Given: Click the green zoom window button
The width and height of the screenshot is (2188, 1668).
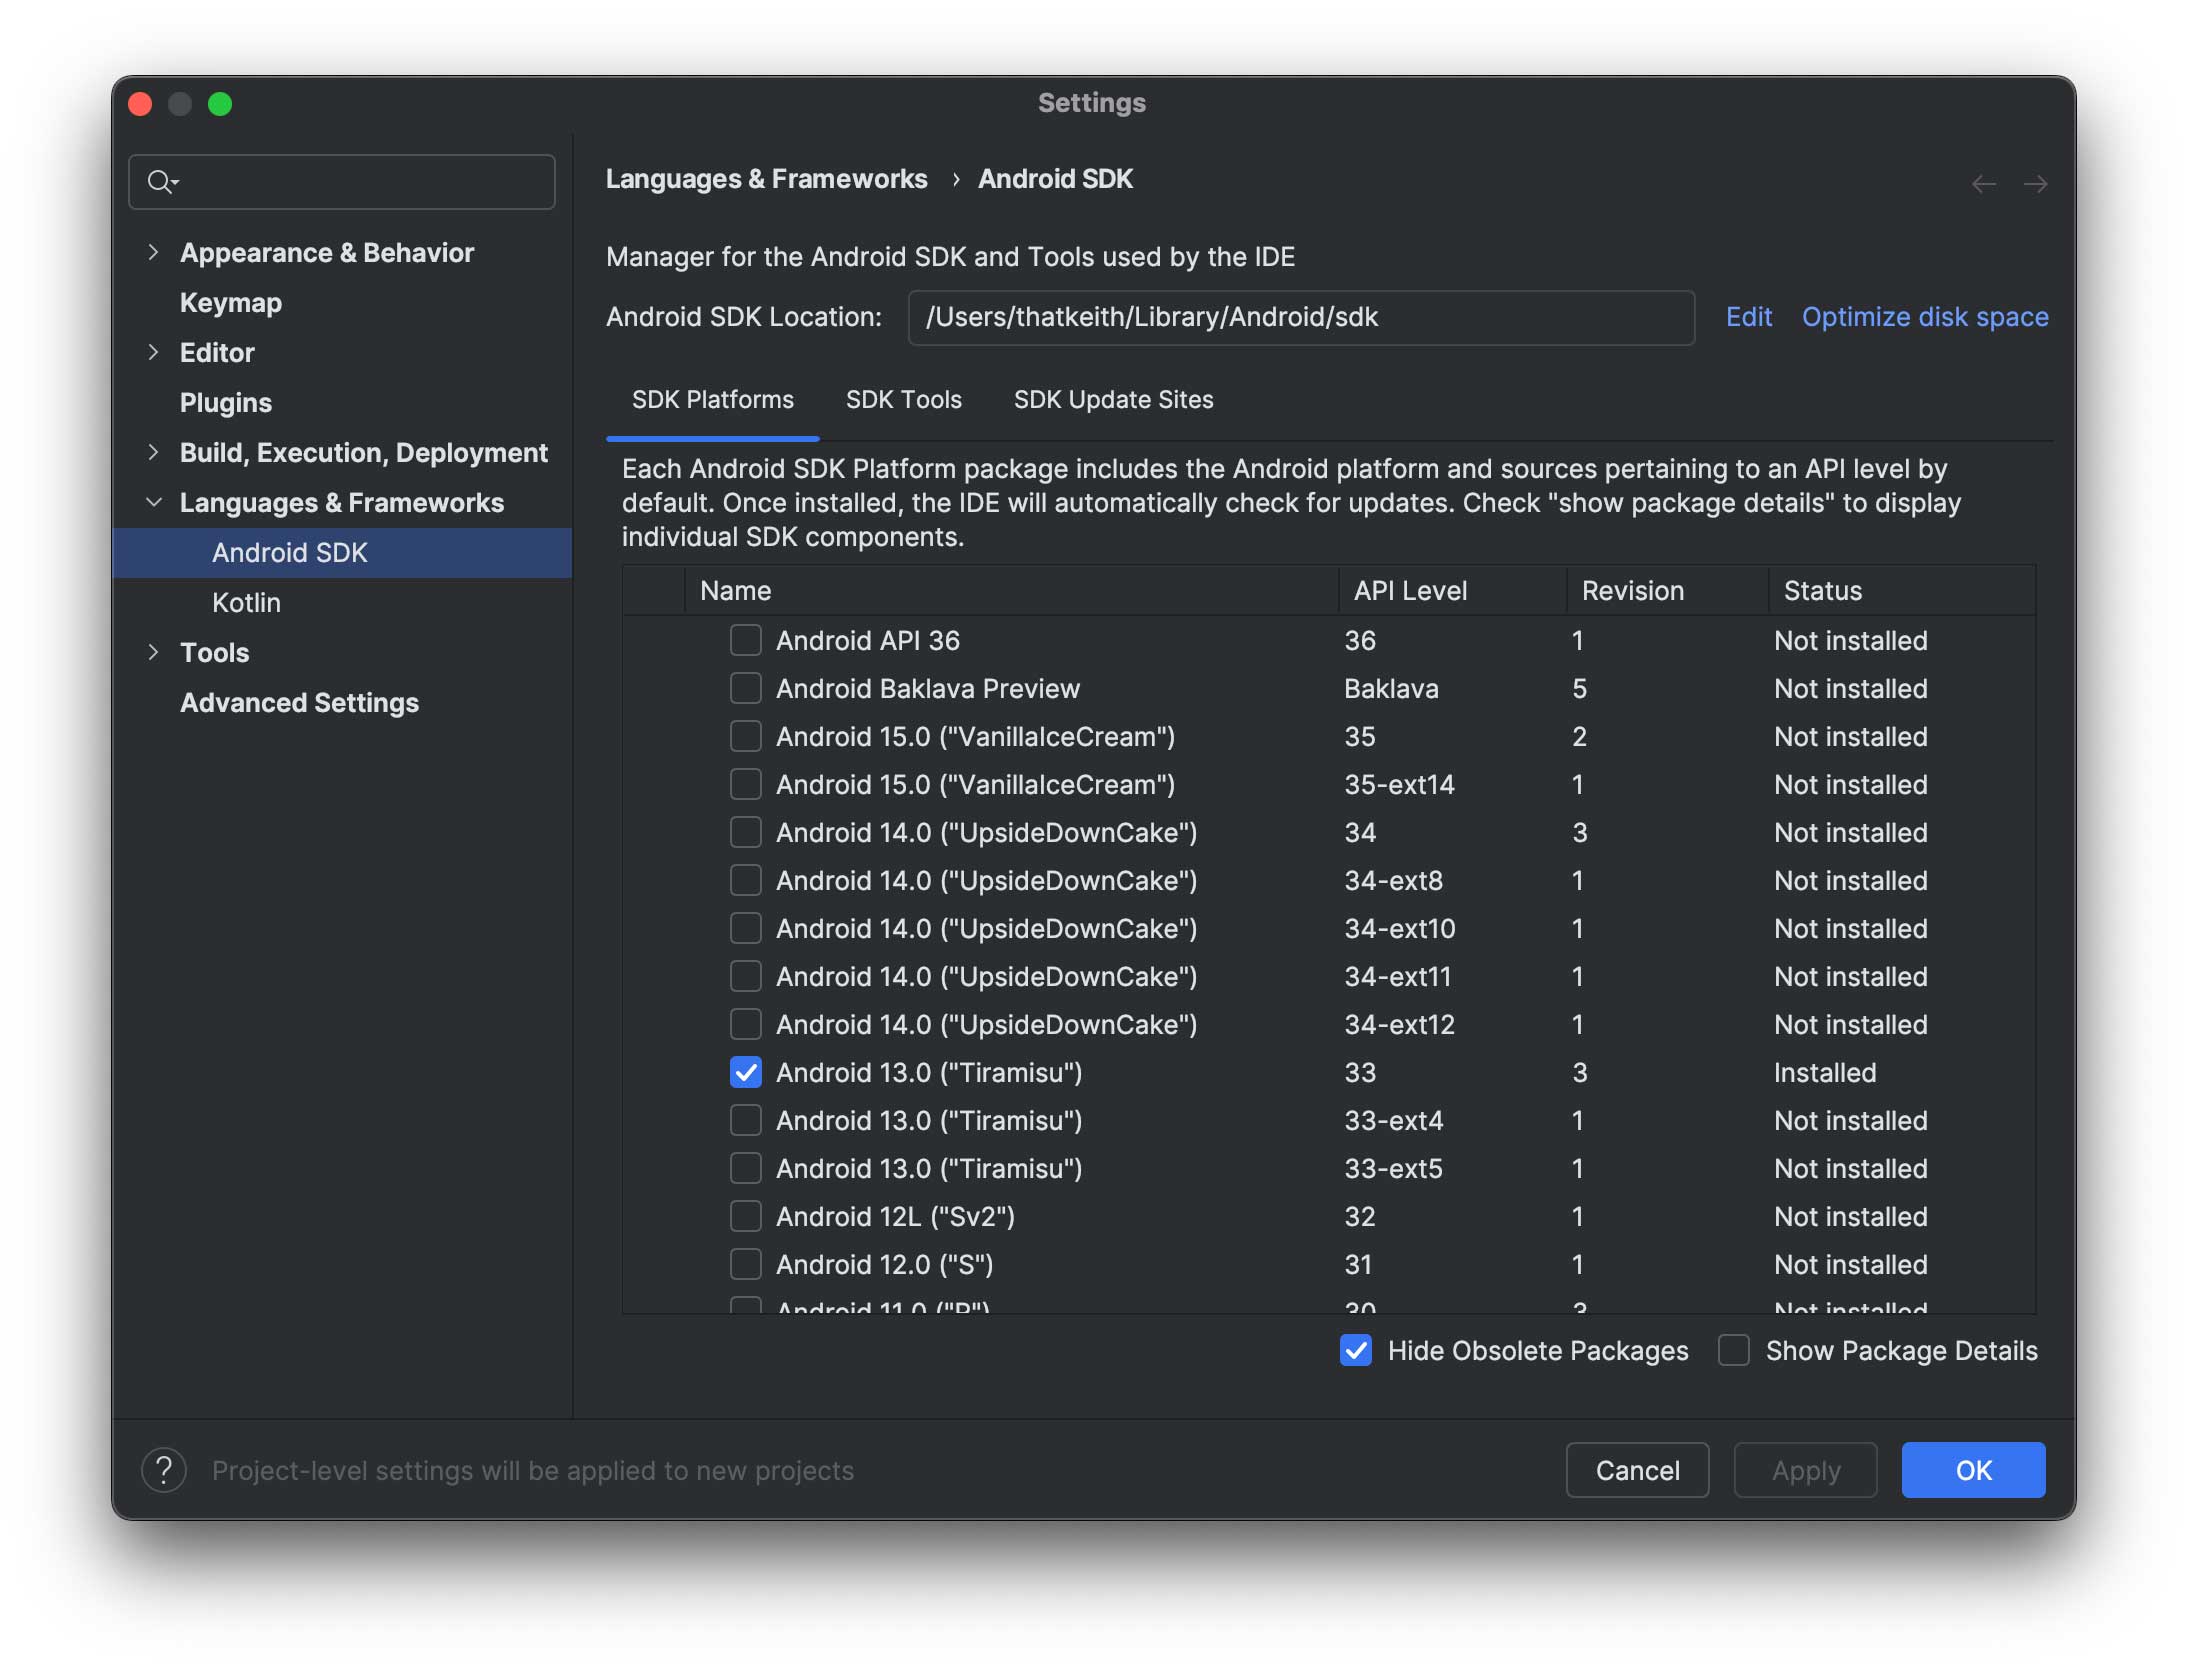Looking at the screenshot, I should [220, 104].
